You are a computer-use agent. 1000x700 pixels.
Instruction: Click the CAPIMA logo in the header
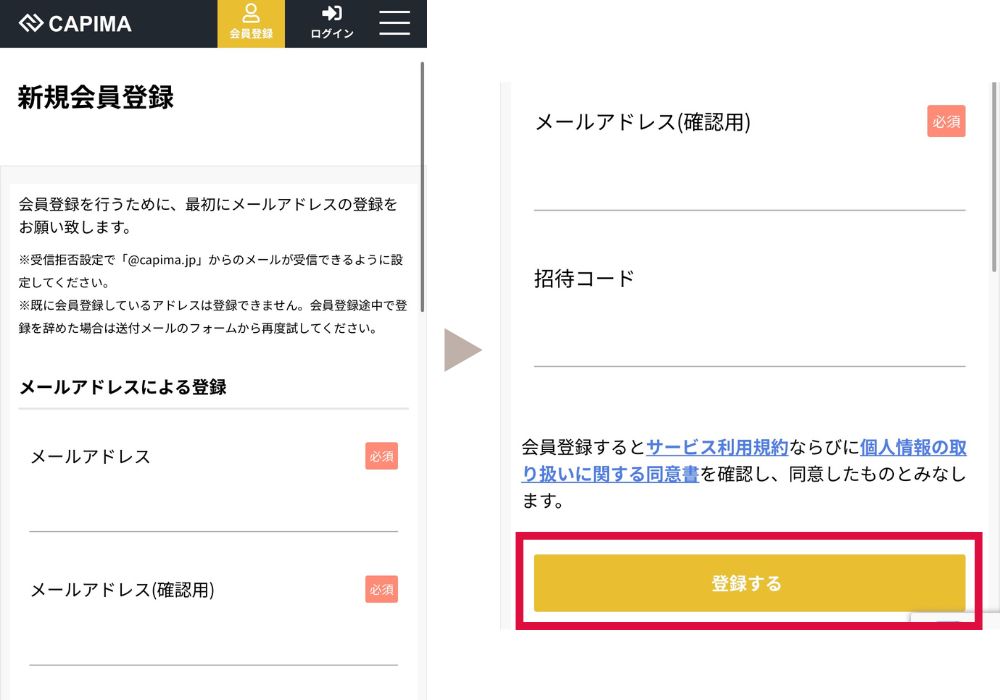click(x=75, y=23)
